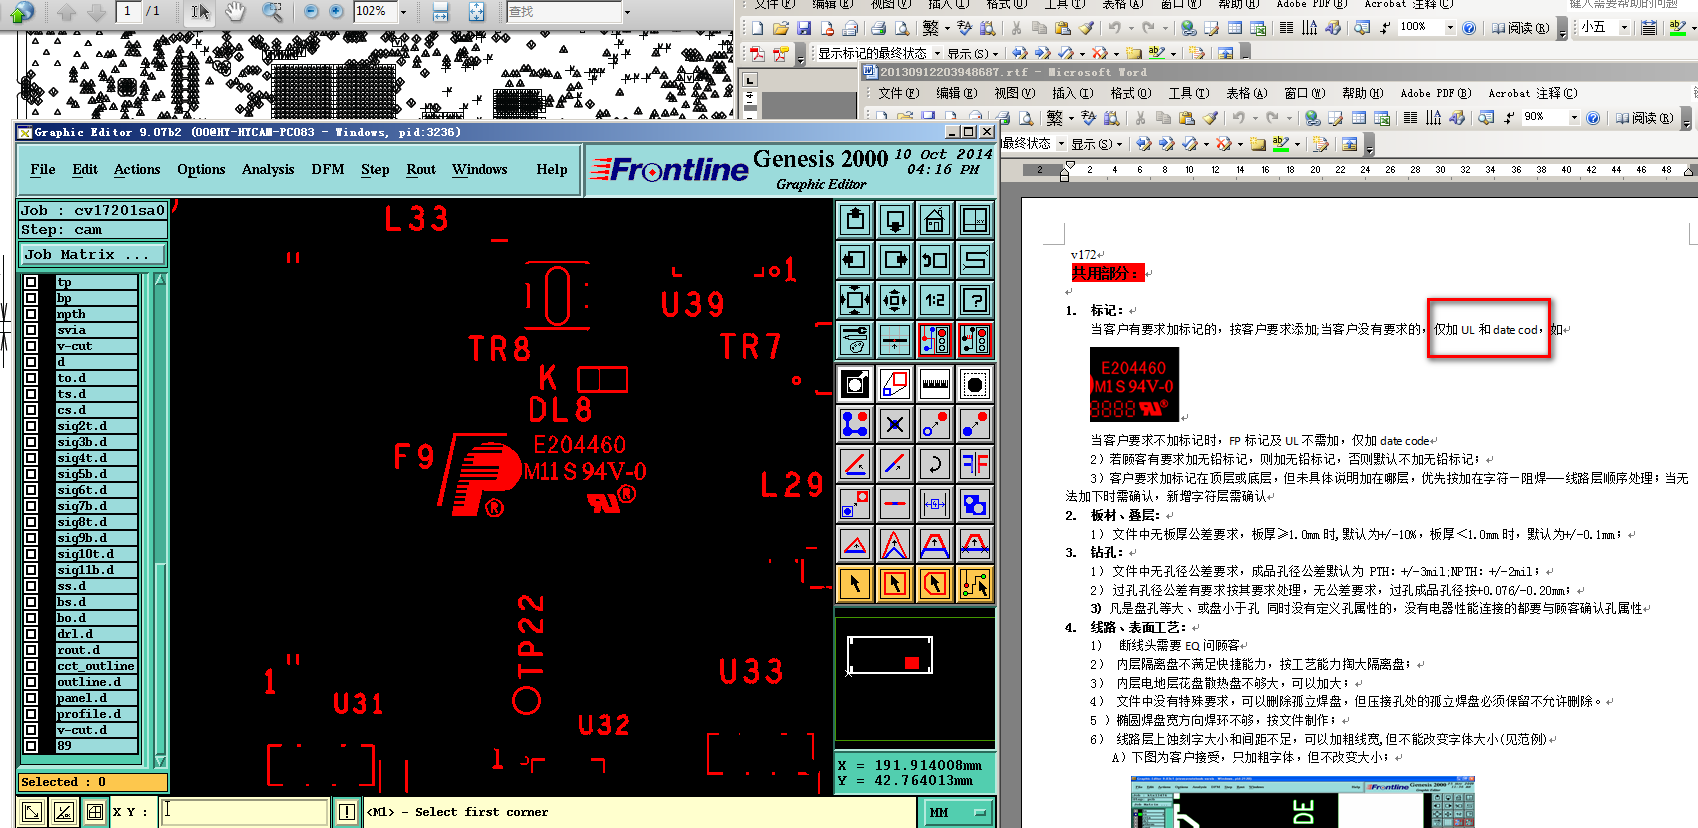Open the Actions menu in Genesis

(137, 169)
